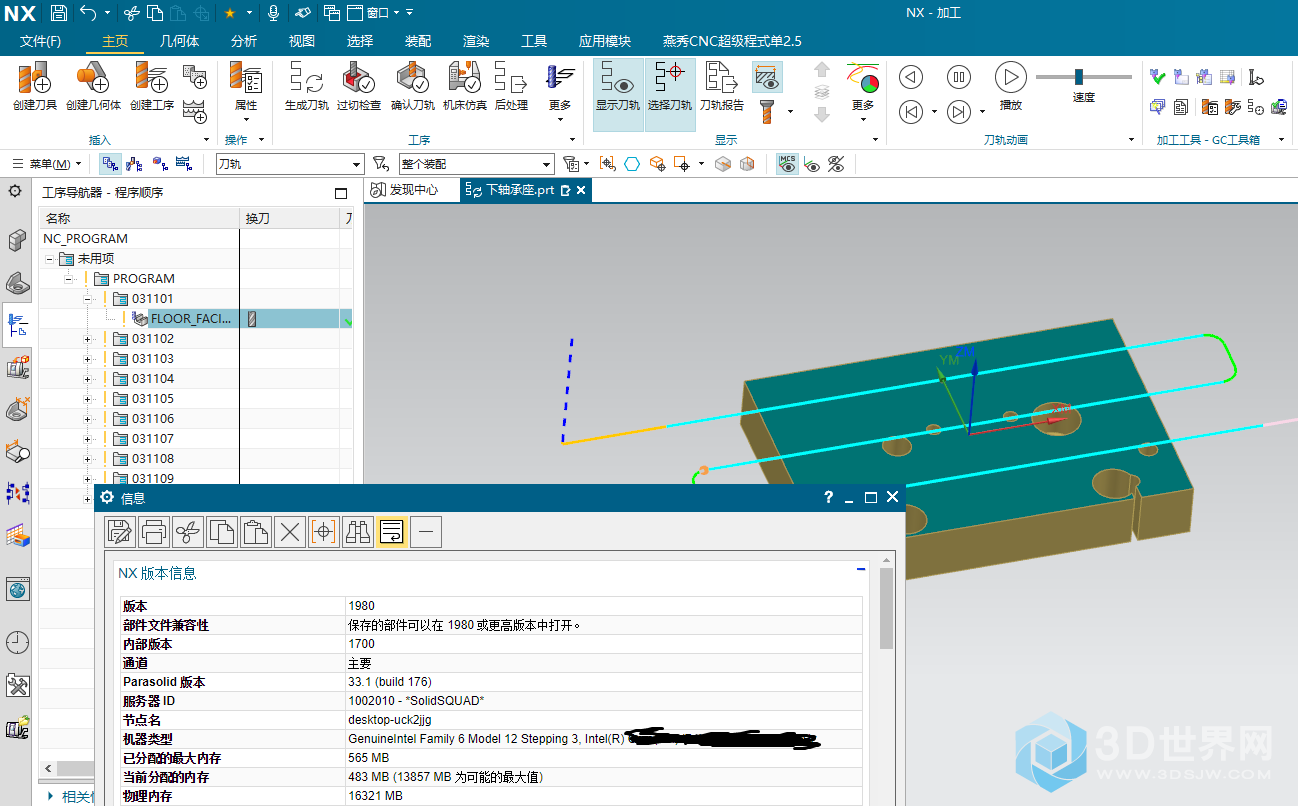Click the 速度 animation speed slider handle
The width and height of the screenshot is (1298, 806).
tap(1079, 77)
